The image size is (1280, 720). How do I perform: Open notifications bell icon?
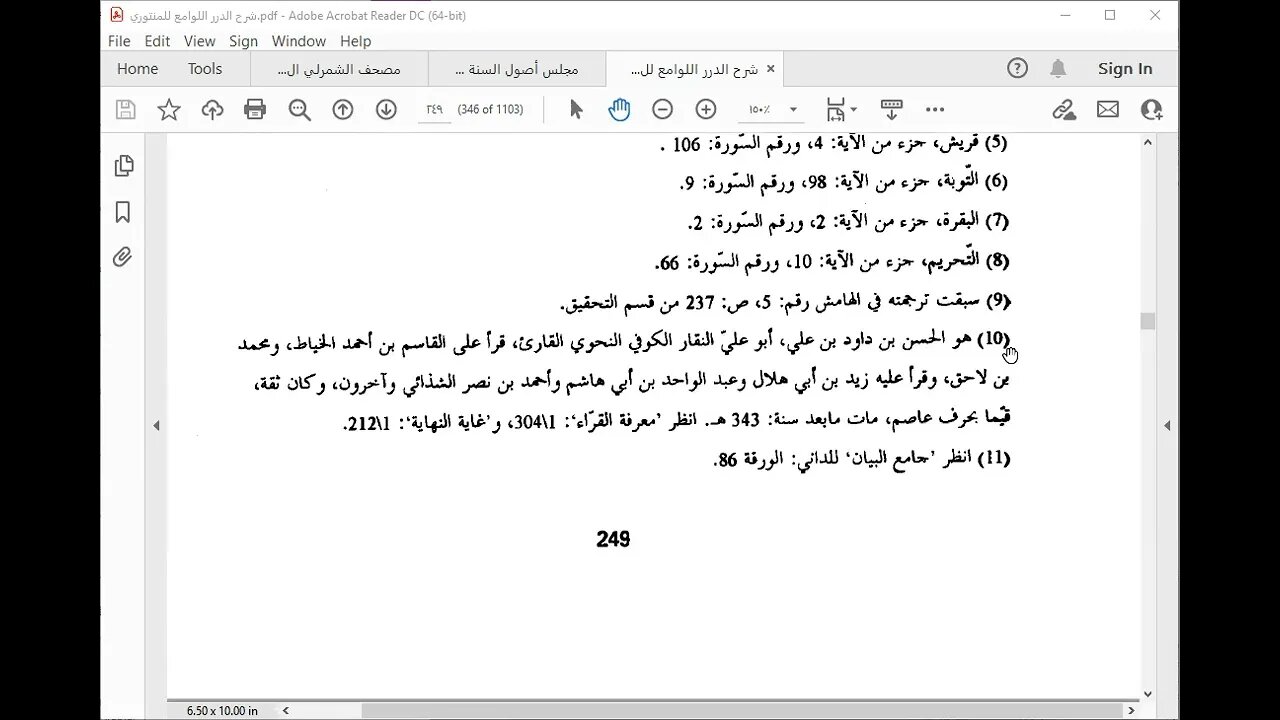[1058, 69]
